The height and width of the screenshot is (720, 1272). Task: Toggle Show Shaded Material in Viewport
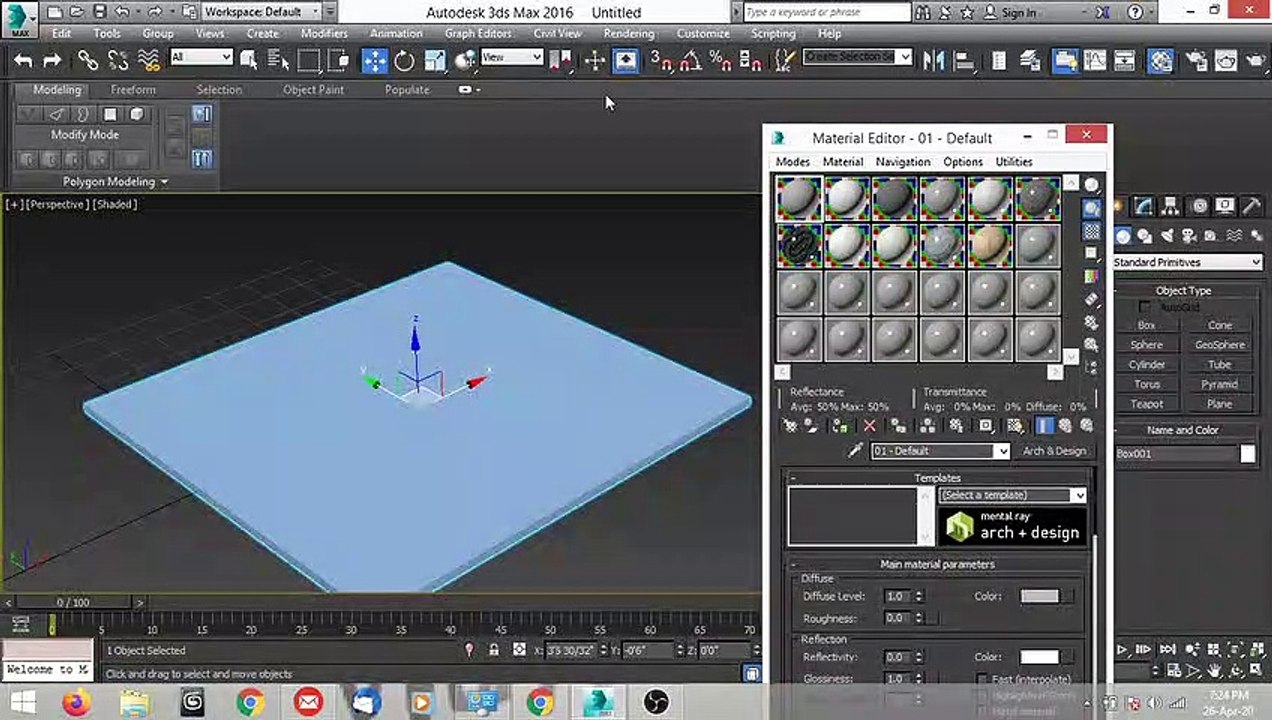point(1015,426)
